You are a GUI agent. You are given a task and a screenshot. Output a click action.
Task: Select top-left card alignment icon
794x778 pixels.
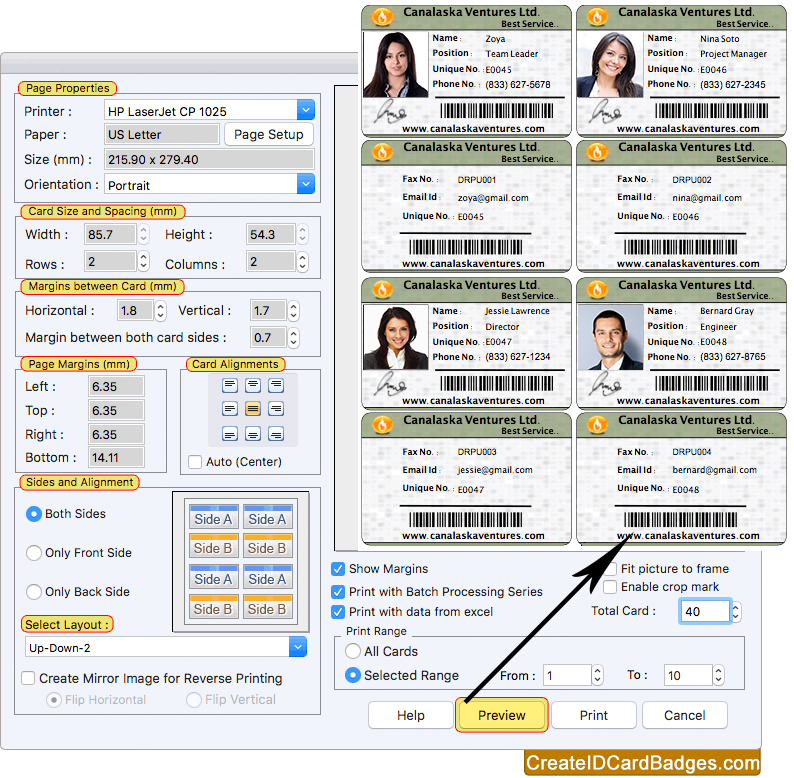click(x=230, y=385)
